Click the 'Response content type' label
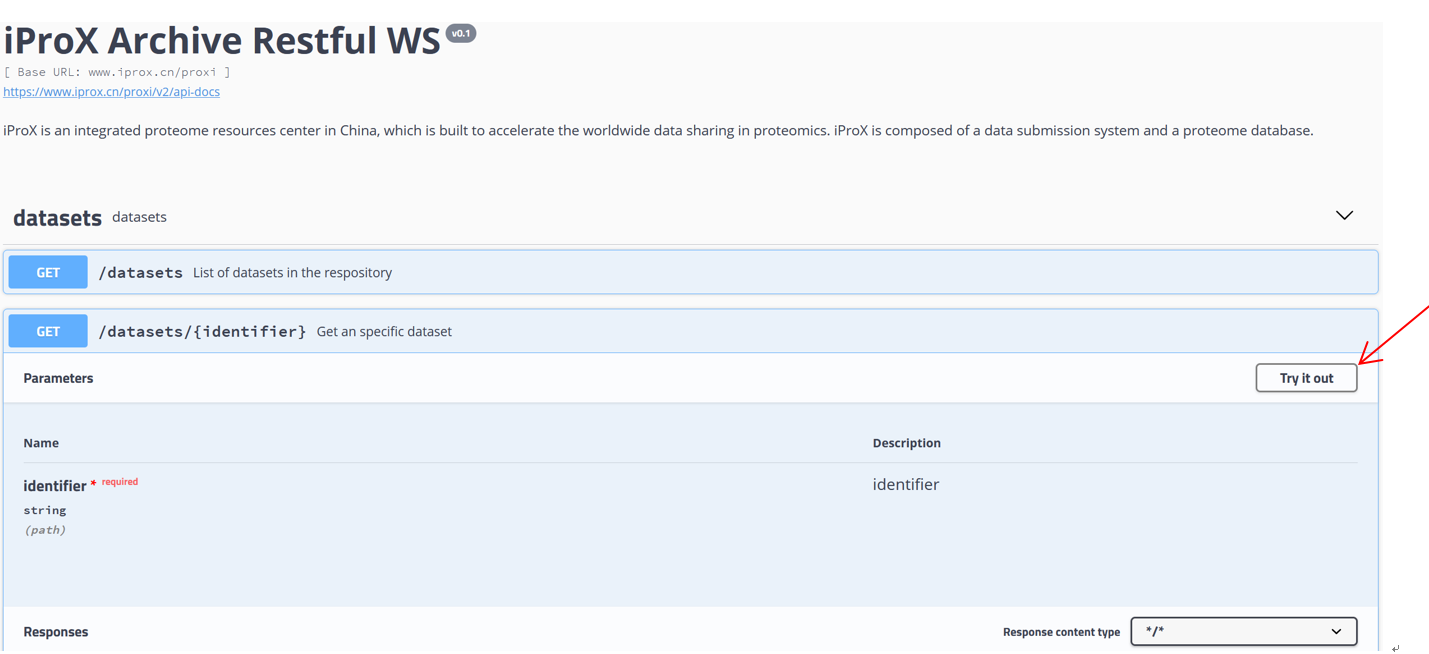 coord(1061,632)
